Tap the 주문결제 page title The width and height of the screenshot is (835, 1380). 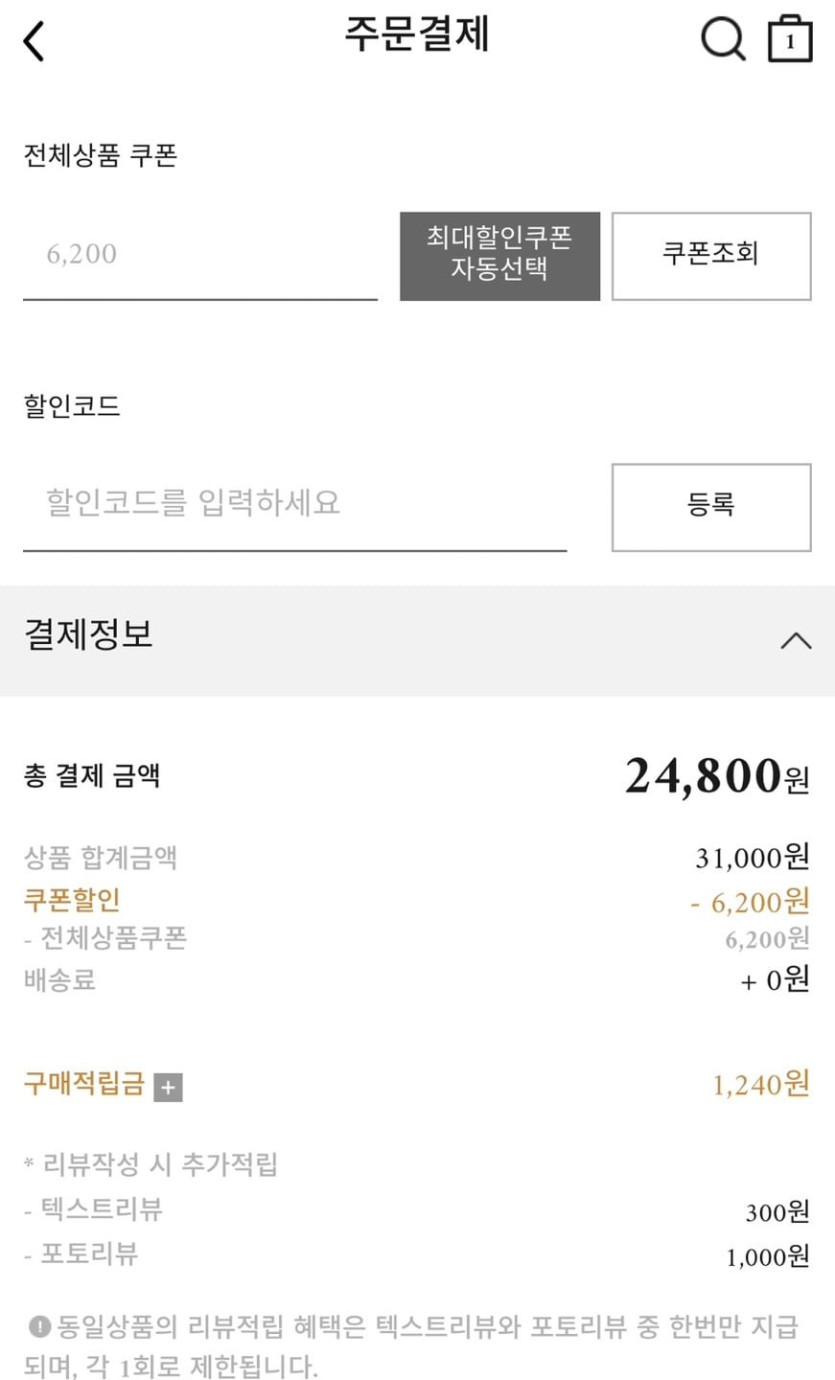pos(417,34)
